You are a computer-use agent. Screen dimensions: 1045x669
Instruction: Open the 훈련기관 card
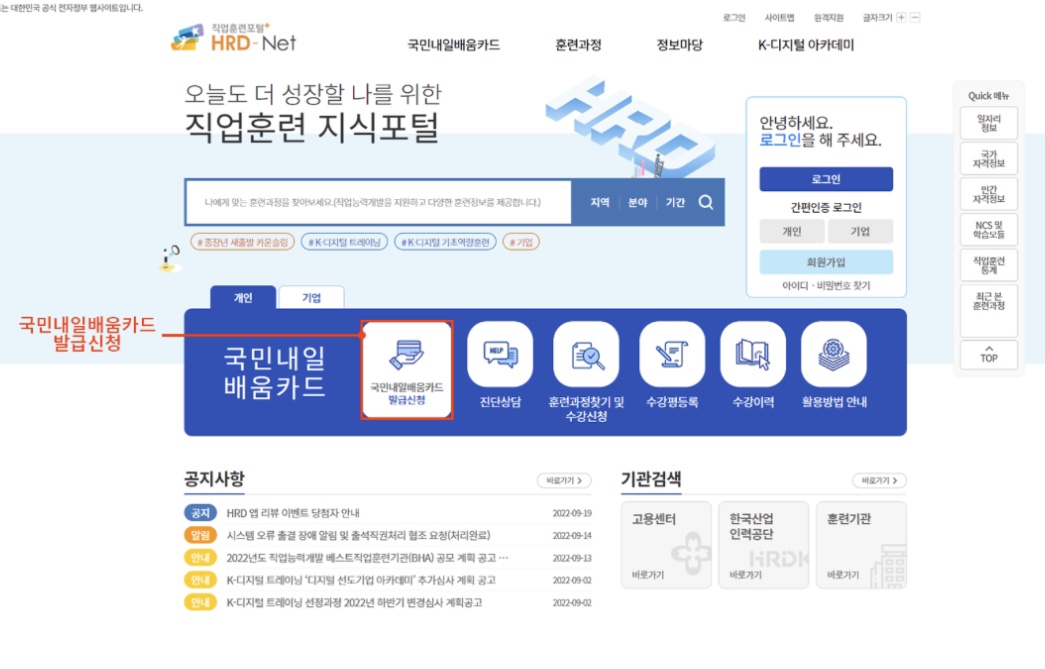click(861, 545)
